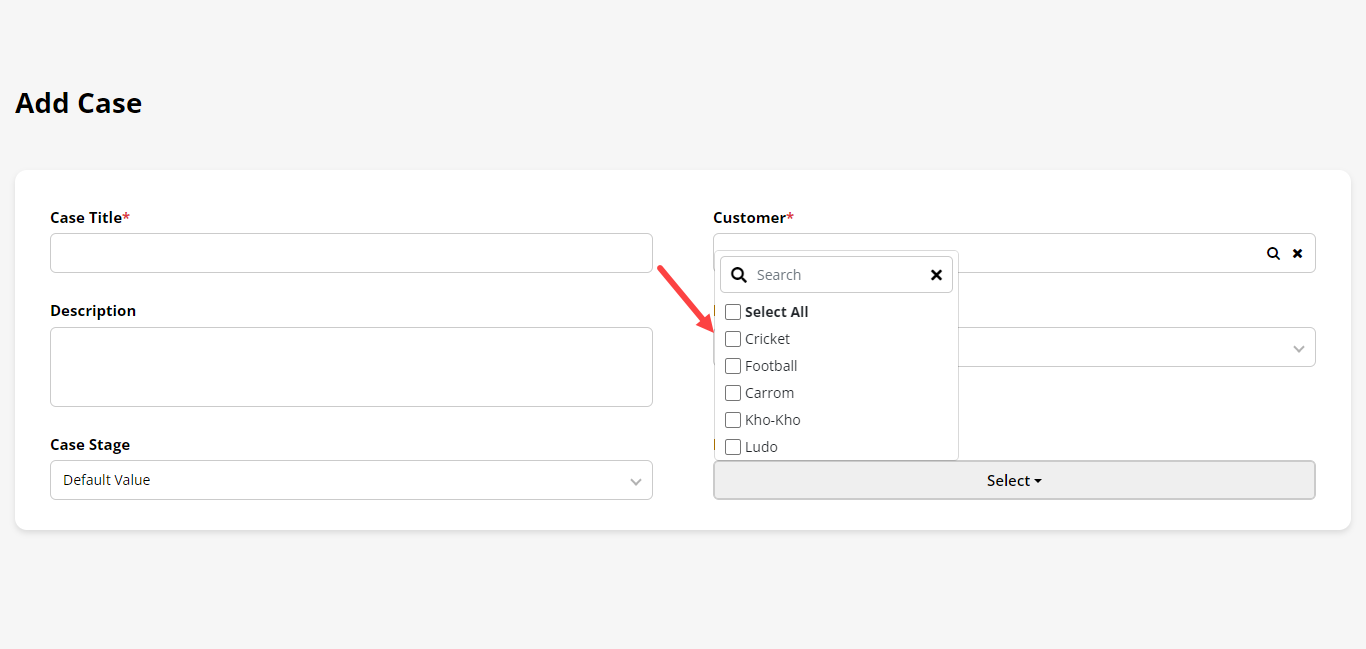
Task: Expand the dropdown partly hidden behind the options list
Action: [x=1298, y=348]
